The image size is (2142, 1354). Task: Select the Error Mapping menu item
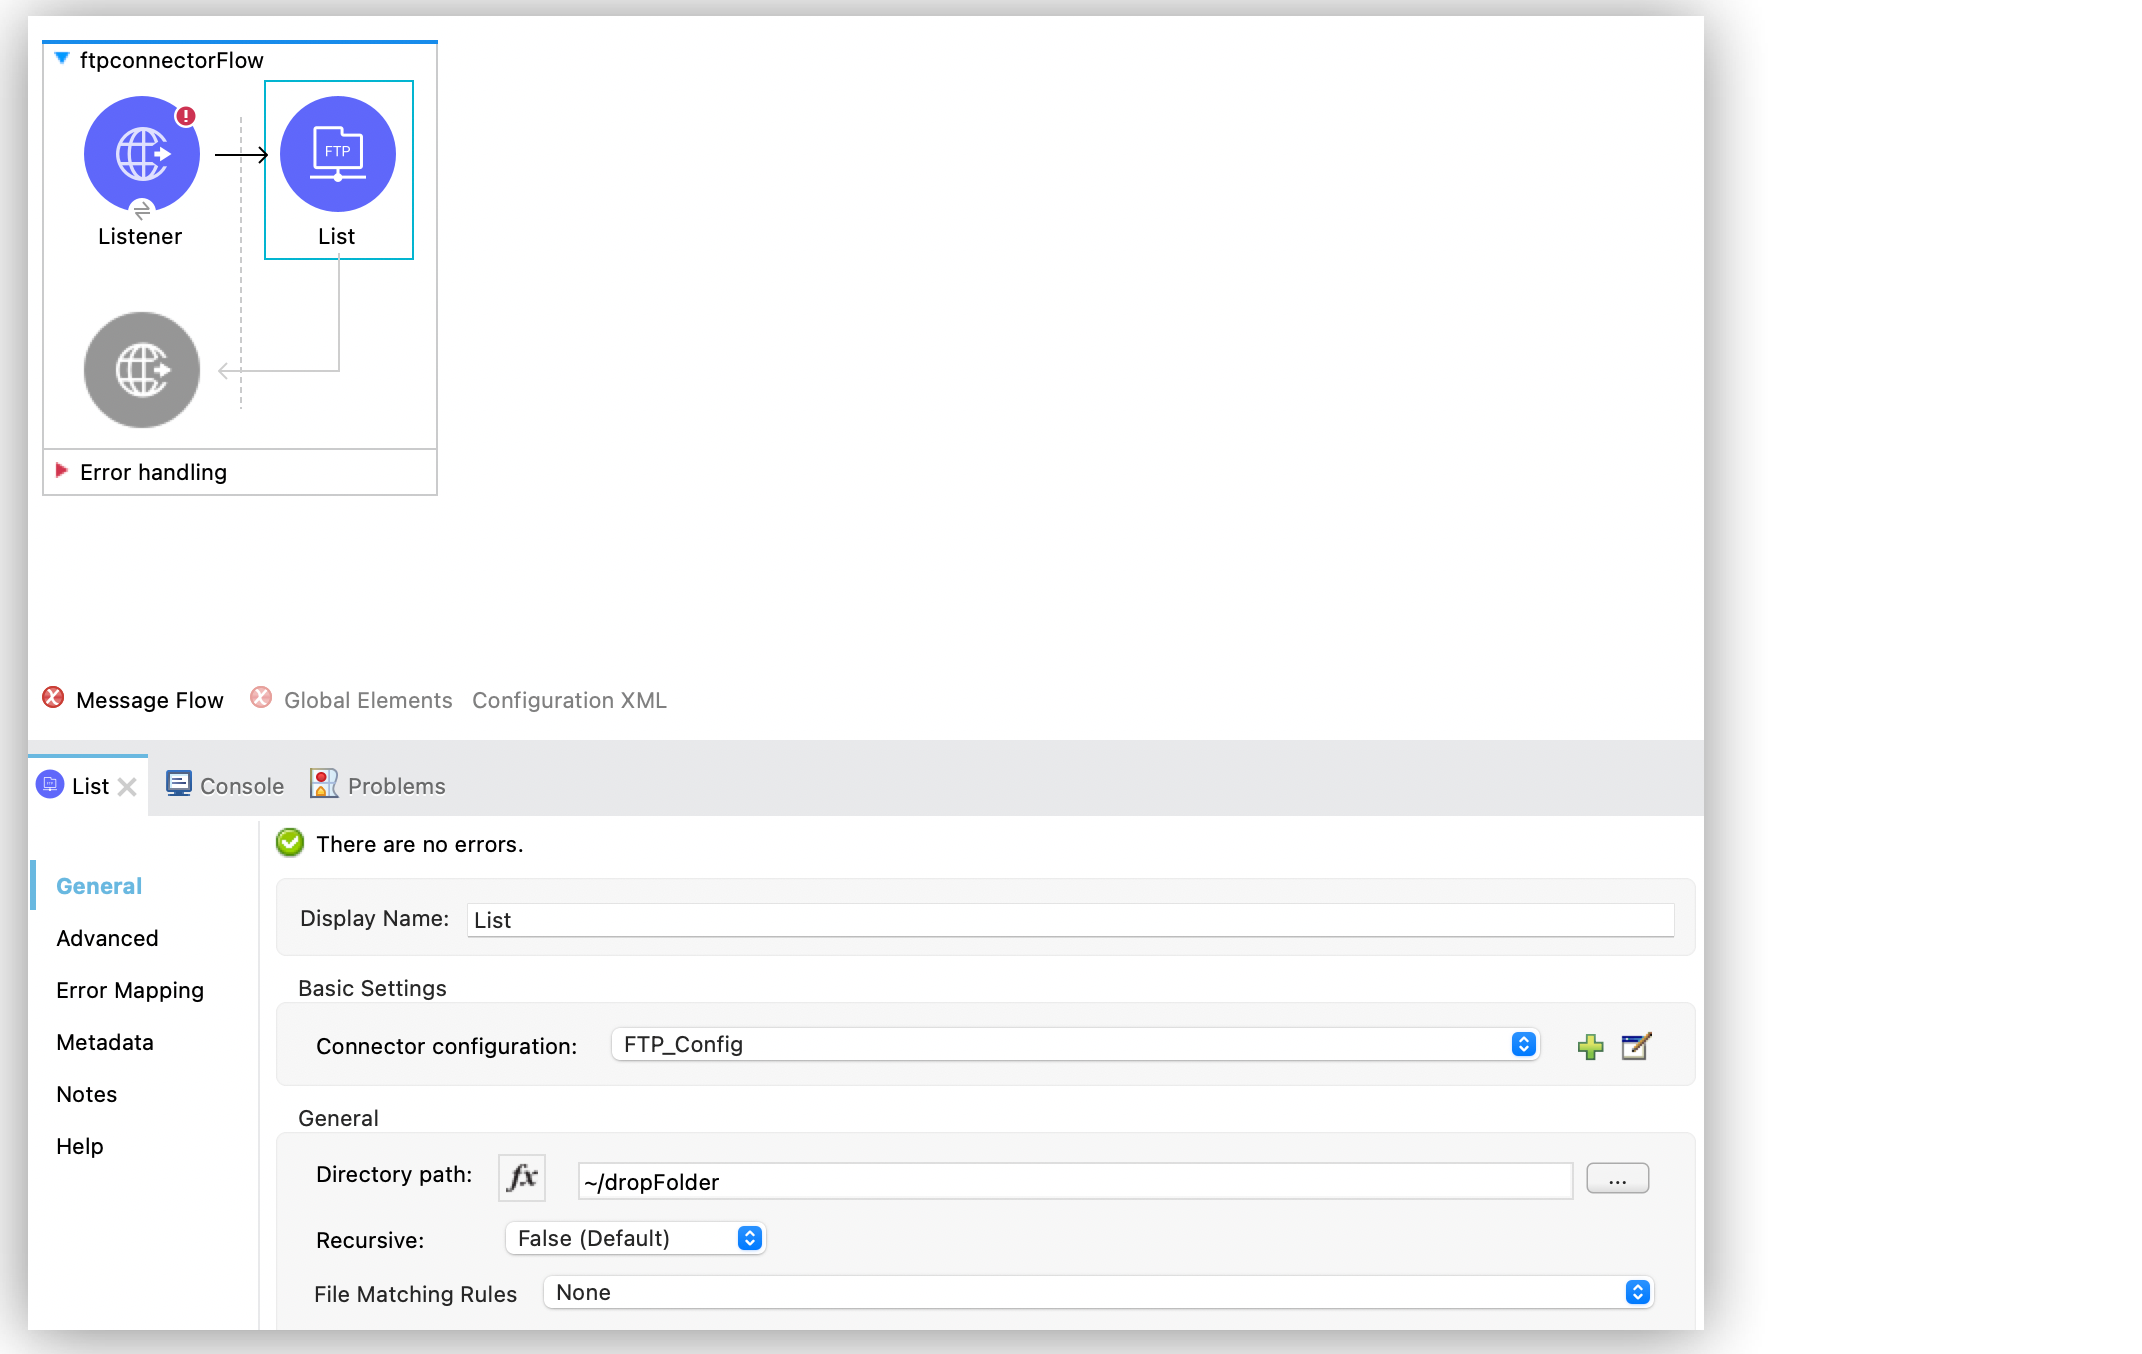click(128, 989)
